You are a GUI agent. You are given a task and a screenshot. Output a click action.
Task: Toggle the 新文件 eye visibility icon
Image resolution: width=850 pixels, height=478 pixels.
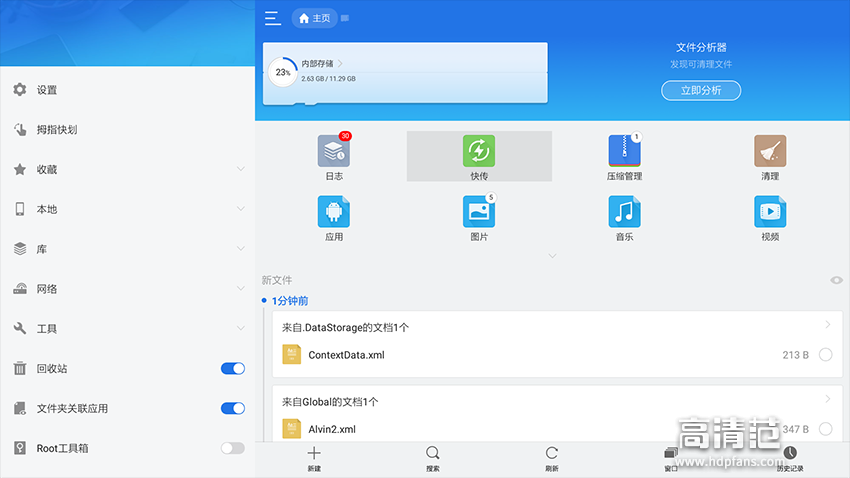(836, 280)
